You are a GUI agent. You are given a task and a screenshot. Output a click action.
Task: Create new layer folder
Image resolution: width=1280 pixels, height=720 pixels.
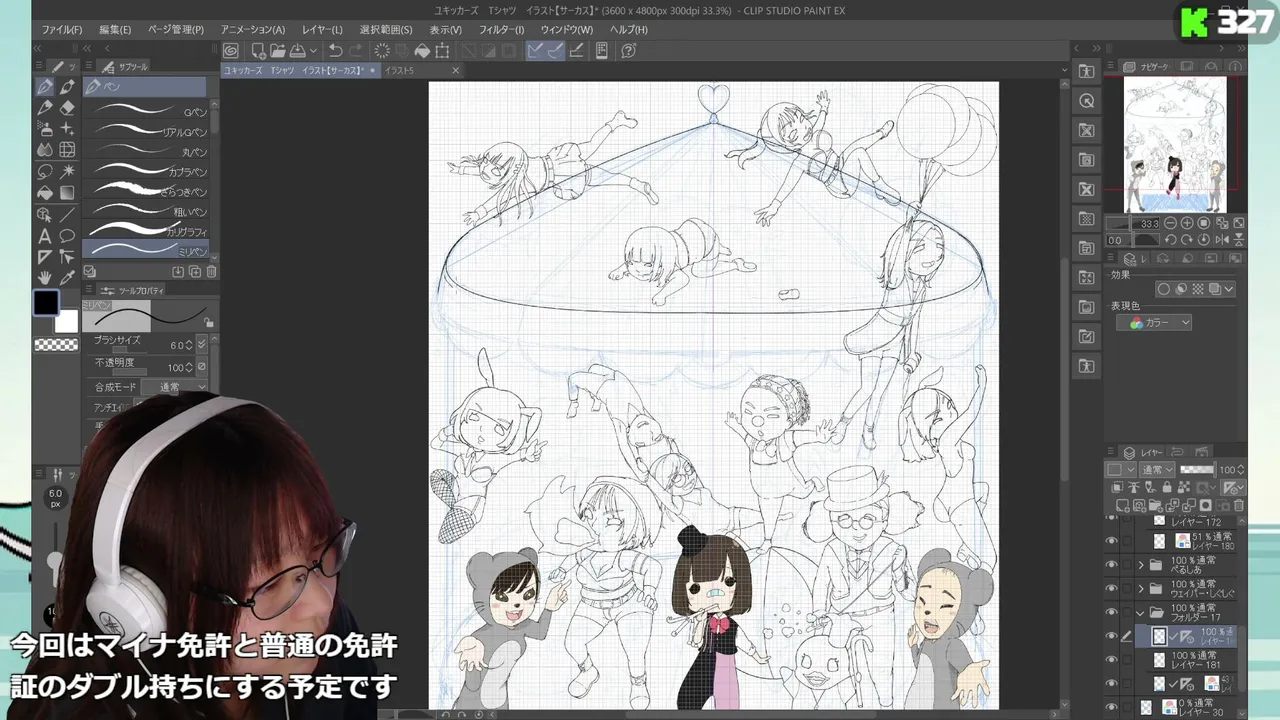[x=1157, y=506]
